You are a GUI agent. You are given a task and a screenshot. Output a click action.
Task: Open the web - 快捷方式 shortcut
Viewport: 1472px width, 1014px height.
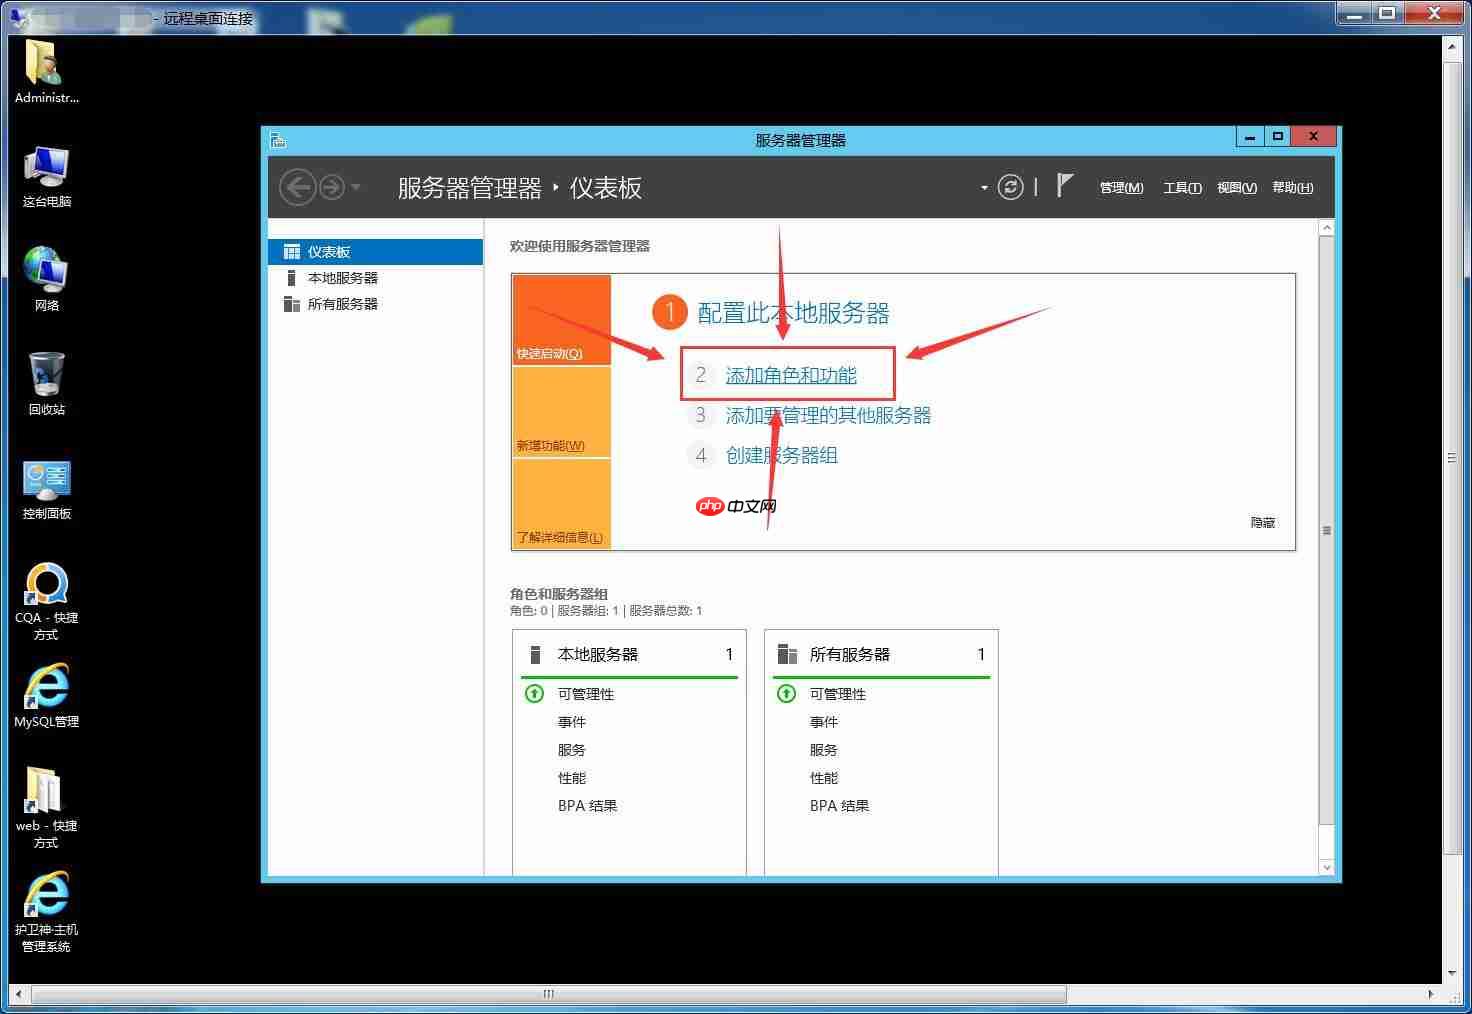45,790
